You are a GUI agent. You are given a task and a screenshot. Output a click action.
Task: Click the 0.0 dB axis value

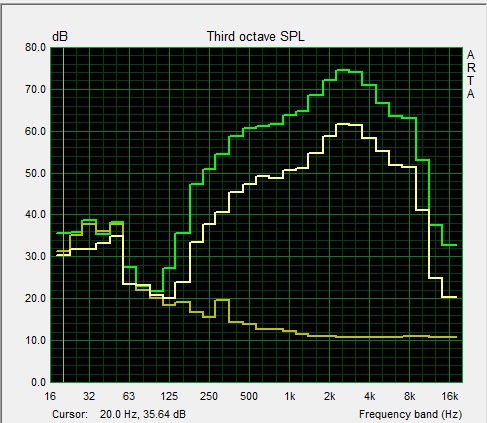pos(38,382)
